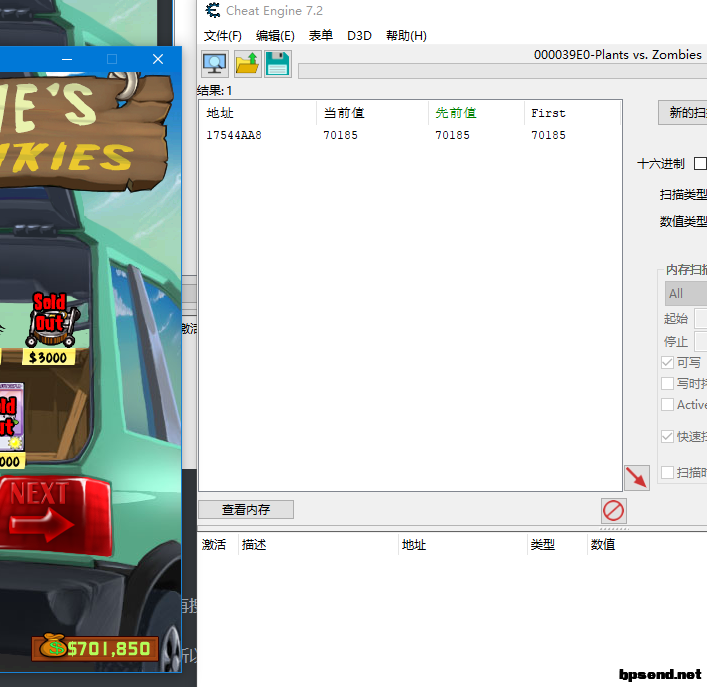Clear the address list with the red no-entry icon

tap(613, 511)
